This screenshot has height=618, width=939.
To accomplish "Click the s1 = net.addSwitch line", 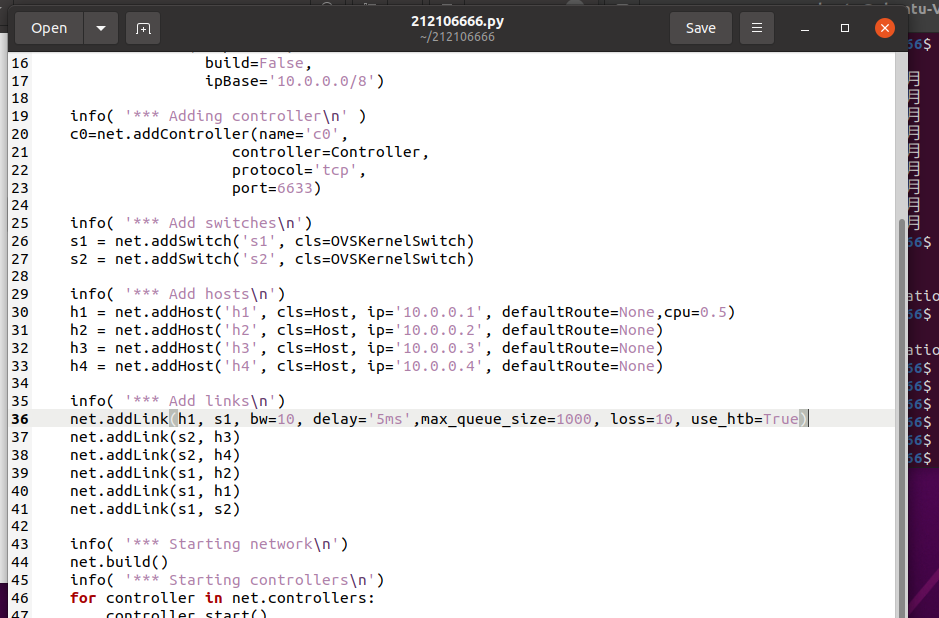I will tap(272, 241).
